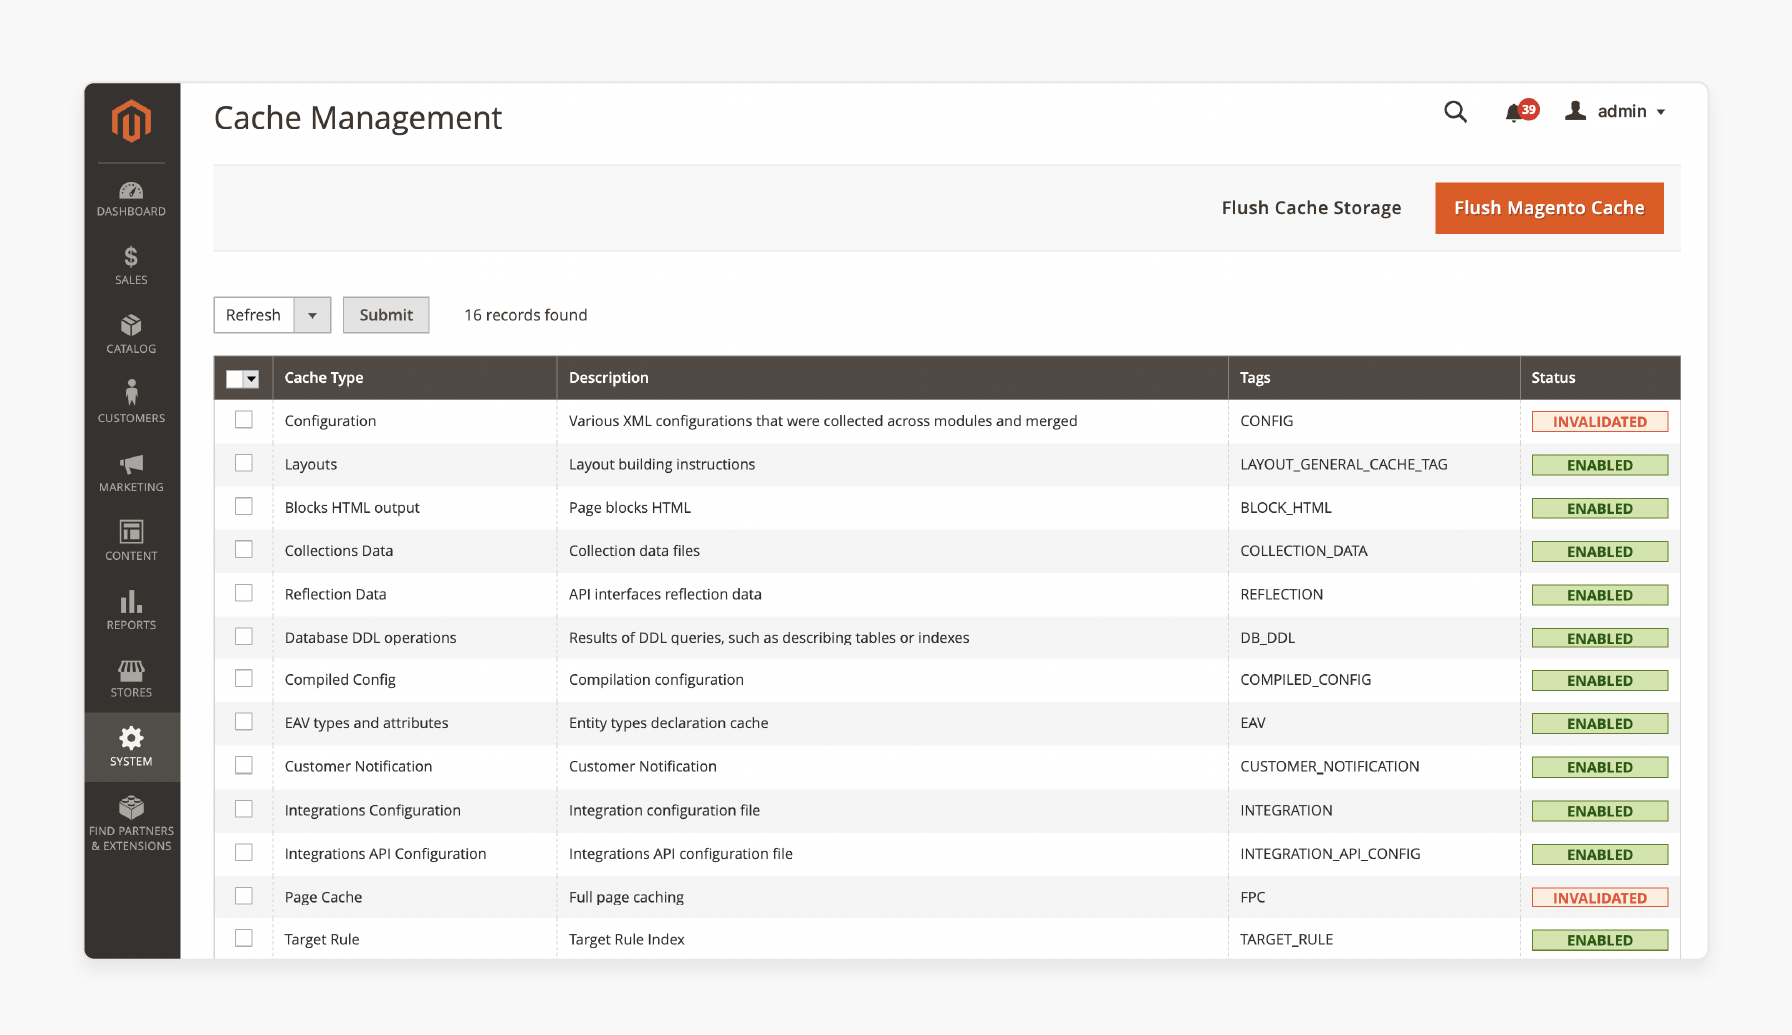The width and height of the screenshot is (1792, 1035).
Task: Click the 16 records found text
Action: coord(526,315)
